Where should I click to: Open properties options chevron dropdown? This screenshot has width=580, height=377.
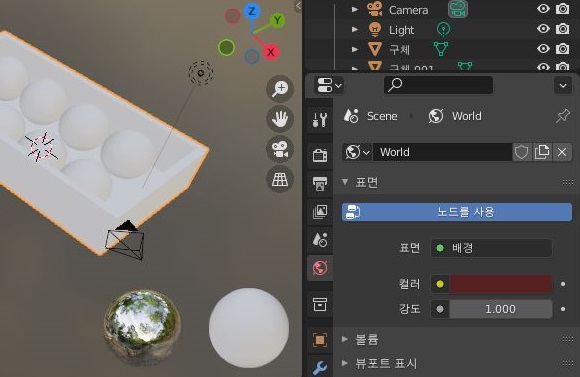click(563, 85)
